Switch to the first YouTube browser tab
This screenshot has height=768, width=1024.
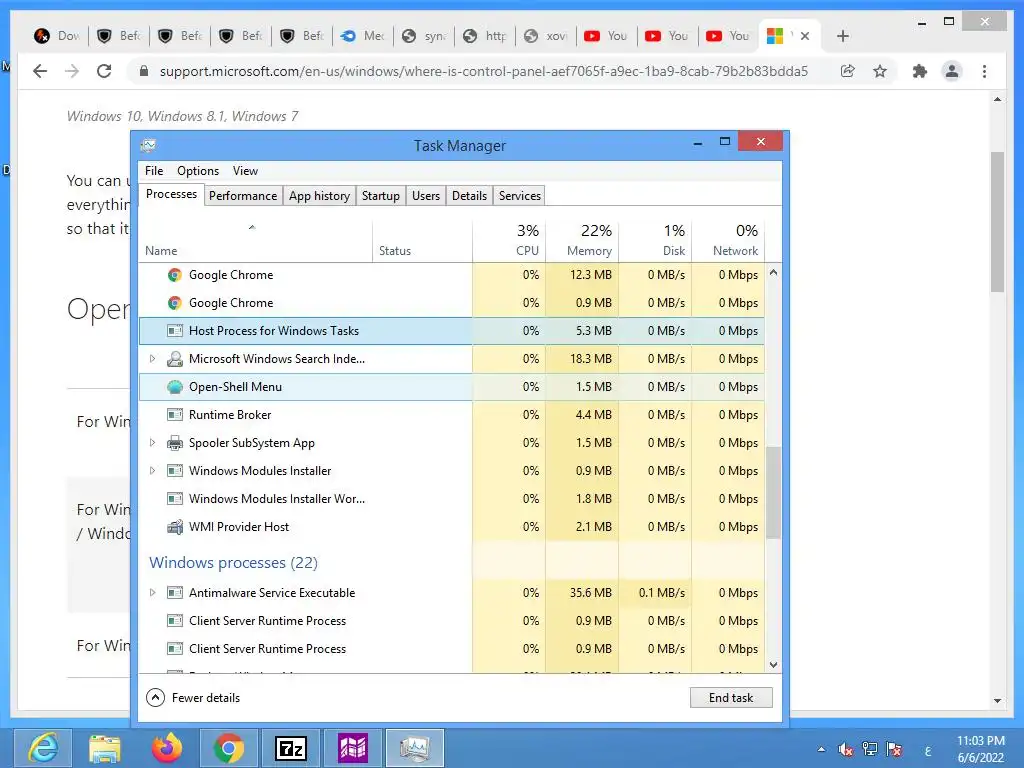pos(605,36)
